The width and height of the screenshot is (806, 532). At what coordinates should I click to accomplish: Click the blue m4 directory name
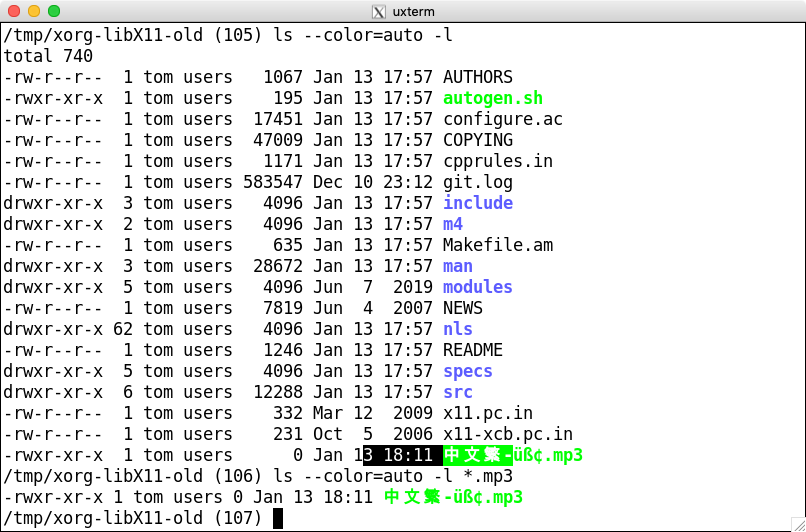[453, 224]
